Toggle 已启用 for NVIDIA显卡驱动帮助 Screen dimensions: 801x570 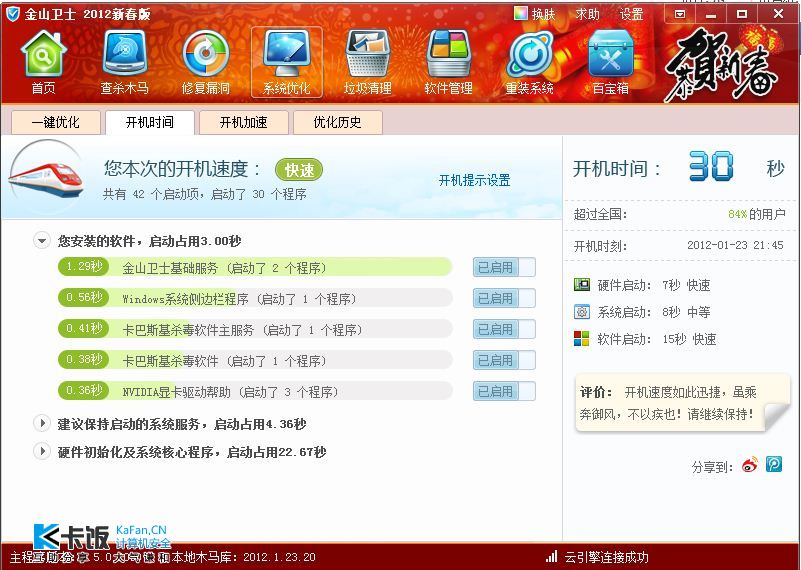click(504, 391)
